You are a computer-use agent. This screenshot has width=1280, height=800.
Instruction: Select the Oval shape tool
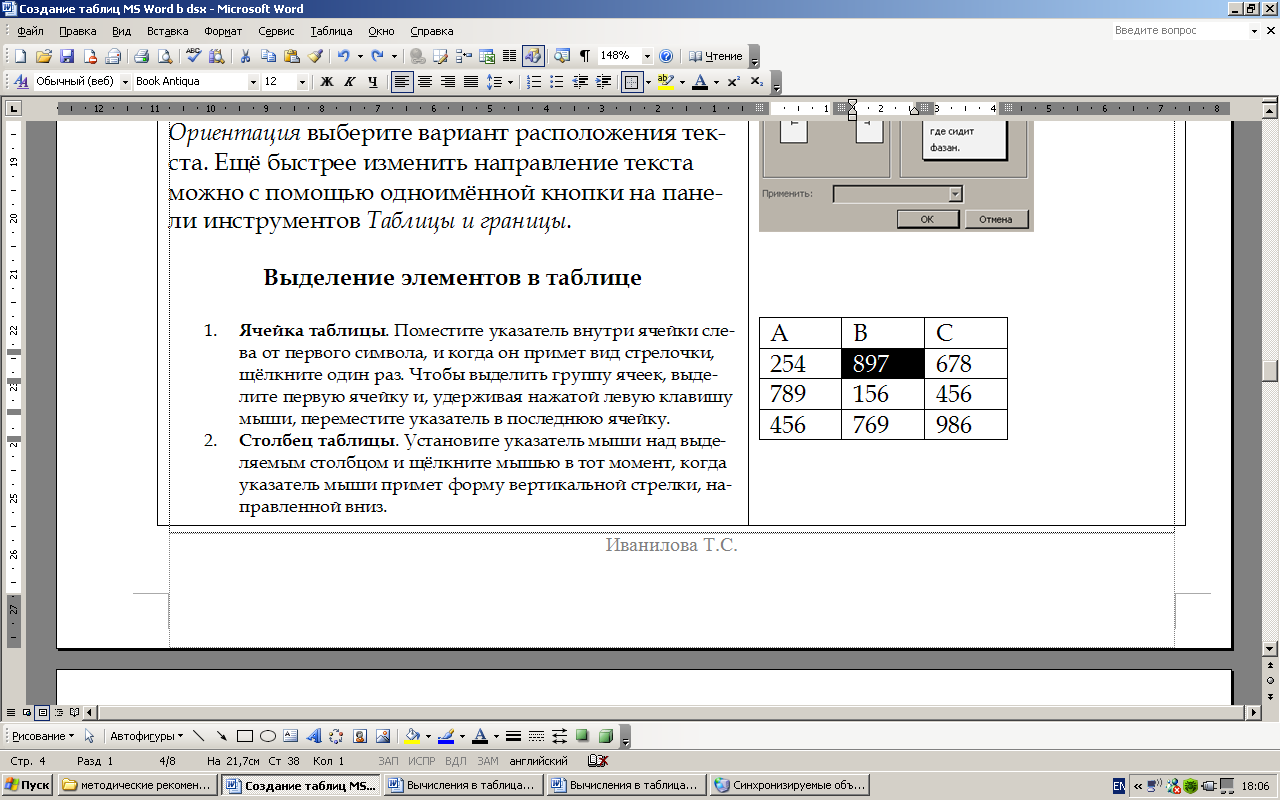pyautogui.click(x=268, y=736)
